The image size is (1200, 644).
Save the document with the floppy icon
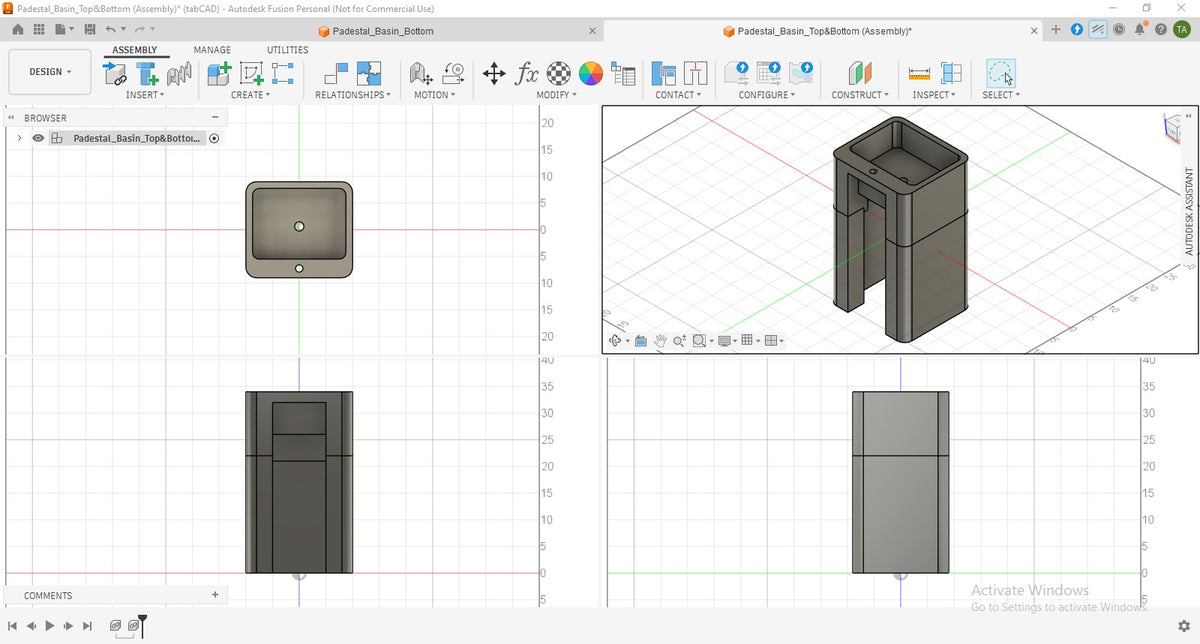pos(90,30)
